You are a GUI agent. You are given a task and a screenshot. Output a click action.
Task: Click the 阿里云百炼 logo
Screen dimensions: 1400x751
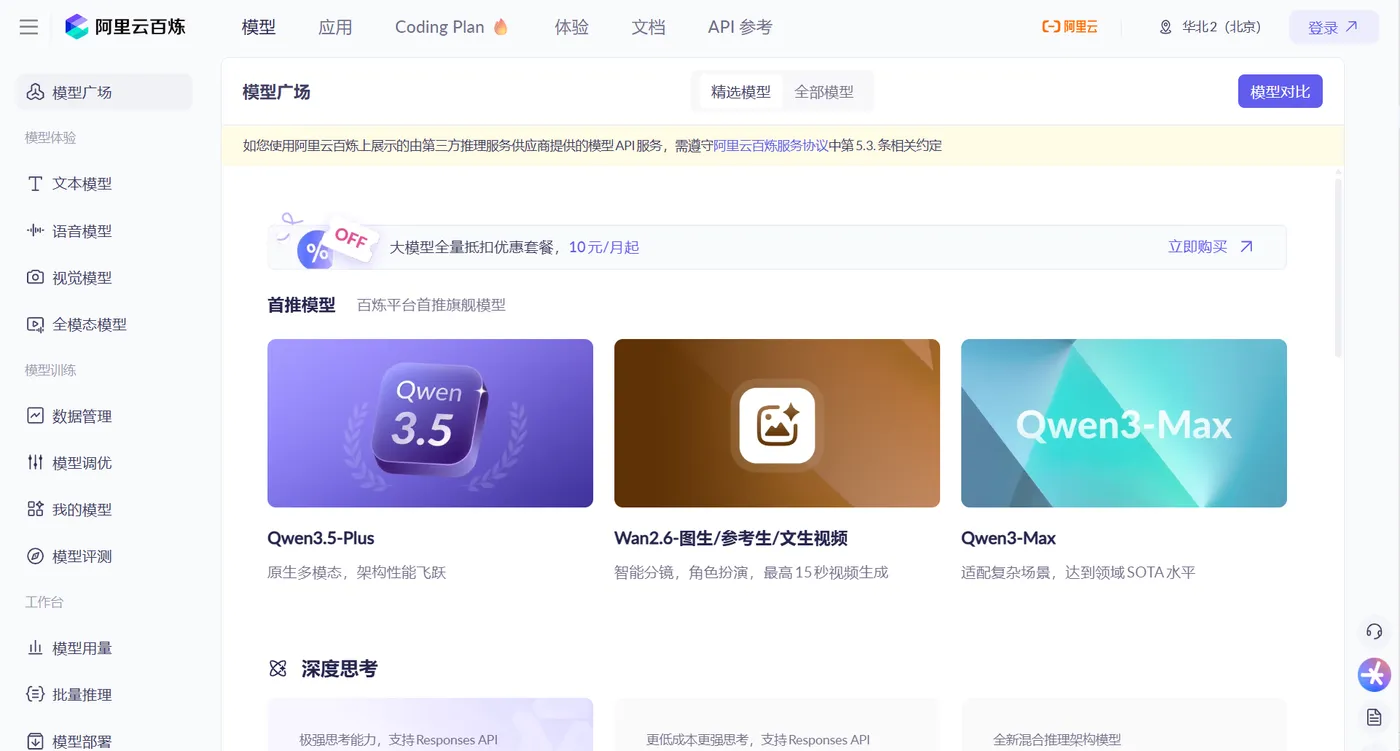tap(125, 27)
